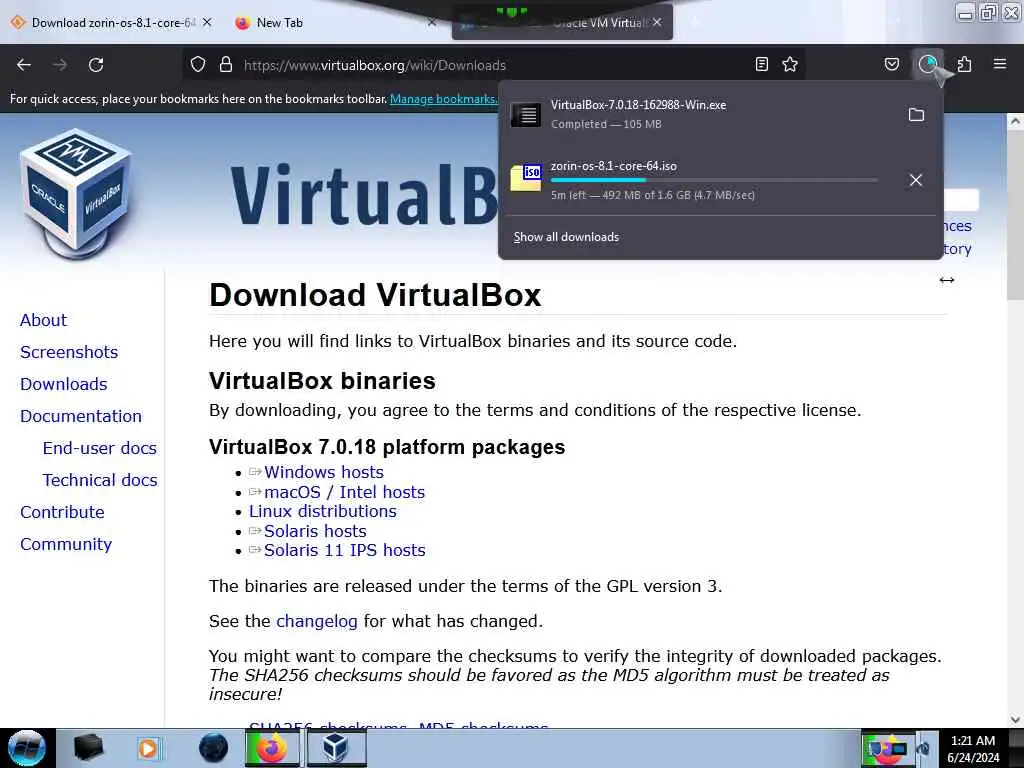Click the Solaris hosts link
1024x768 pixels.
[x=315, y=532]
